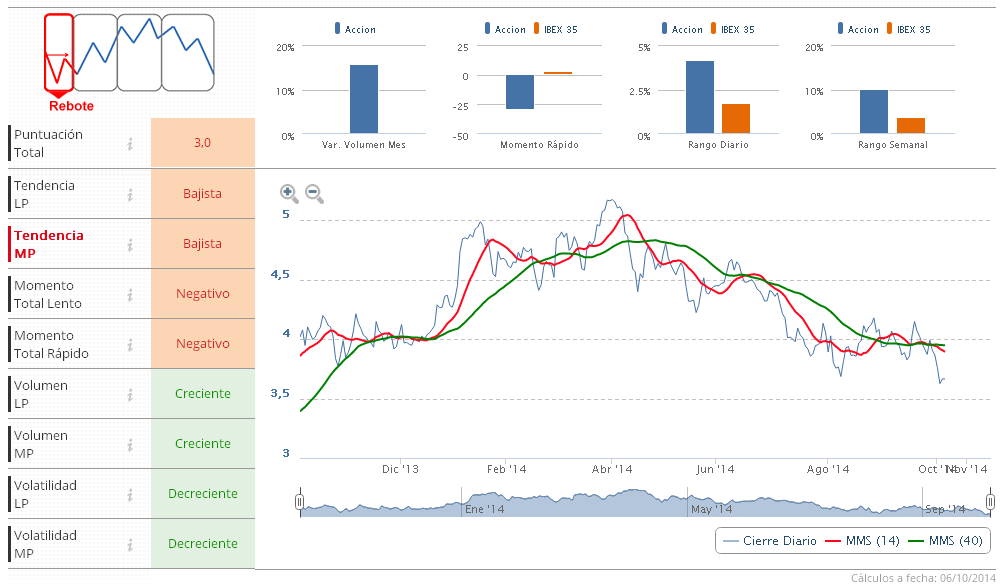Toggle the Cierre Diario series in legend
Screen dimensions: 1005x587
[x=768, y=541]
